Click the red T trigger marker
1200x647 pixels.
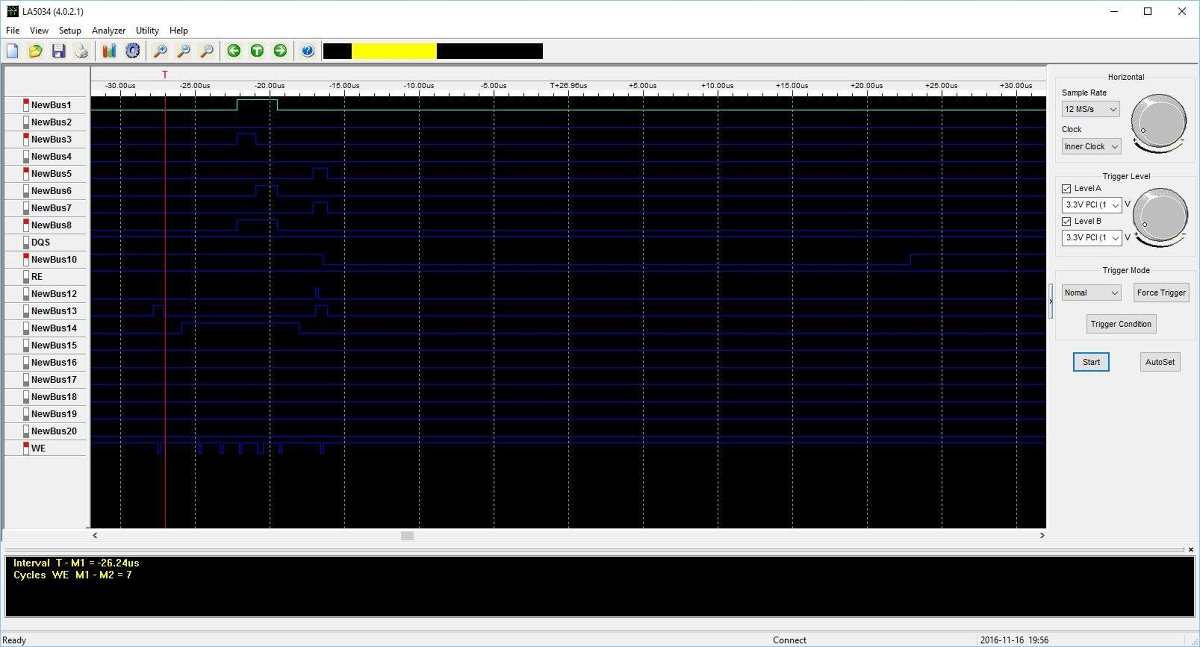(x=165, y=75)
